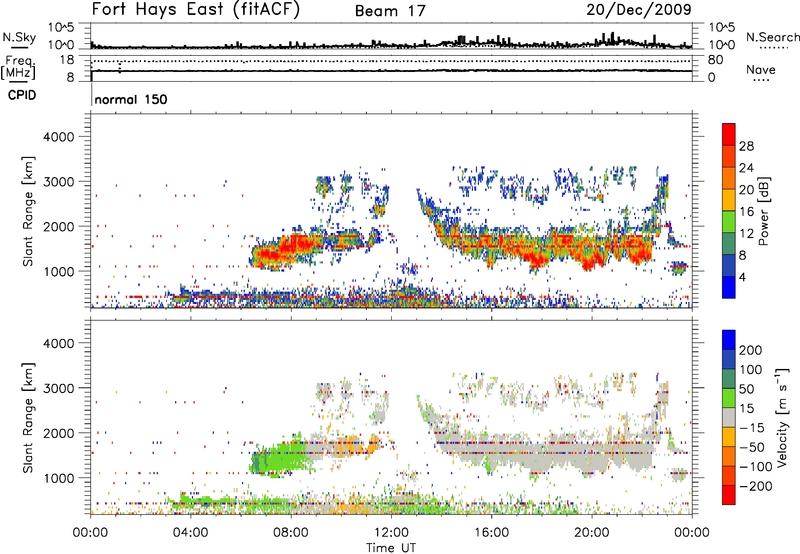The height and width of the screenshot is (554, 800).
Task: Click the "Velocity [m s-1]" colorbar title
Action: 782,417
